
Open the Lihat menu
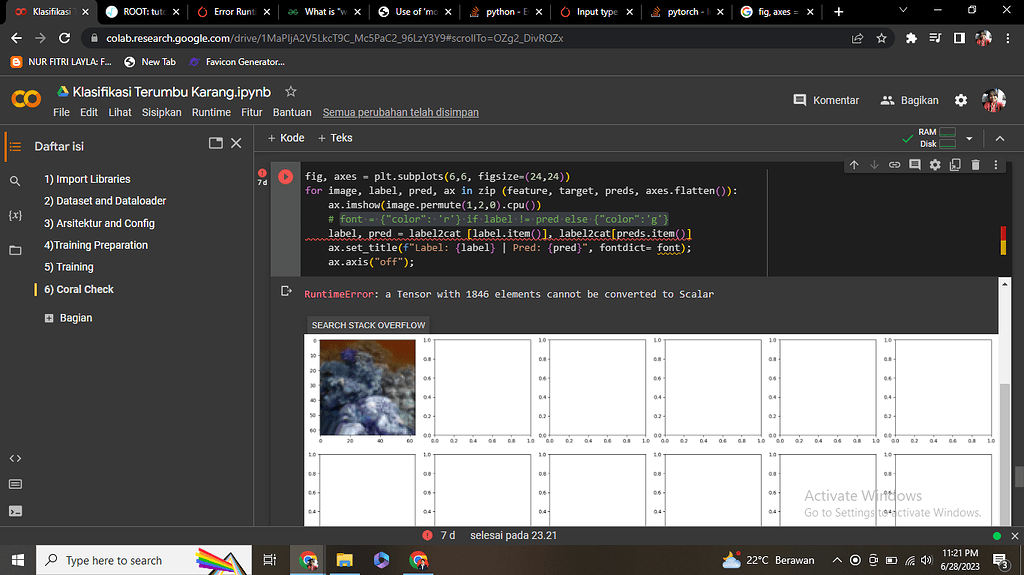click(x=120, y=112)
